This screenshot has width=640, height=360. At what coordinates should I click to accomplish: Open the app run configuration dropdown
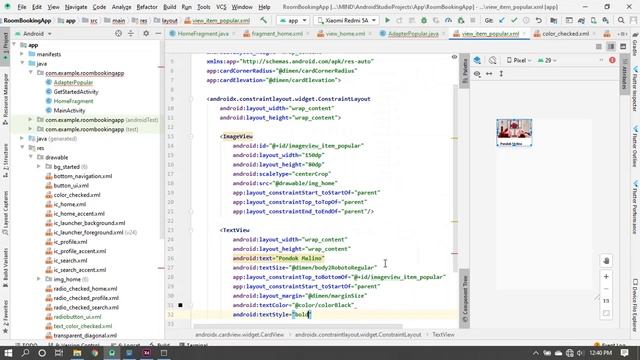[293, 20]
